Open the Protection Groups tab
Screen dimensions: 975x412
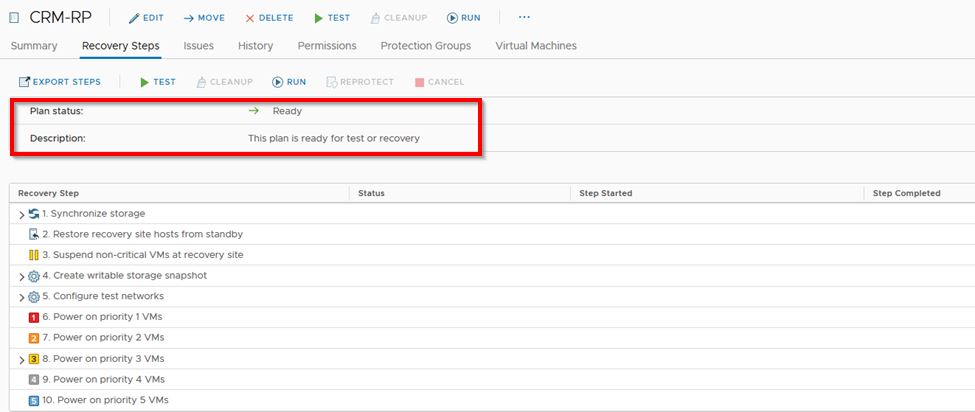(x=428, y=46)
